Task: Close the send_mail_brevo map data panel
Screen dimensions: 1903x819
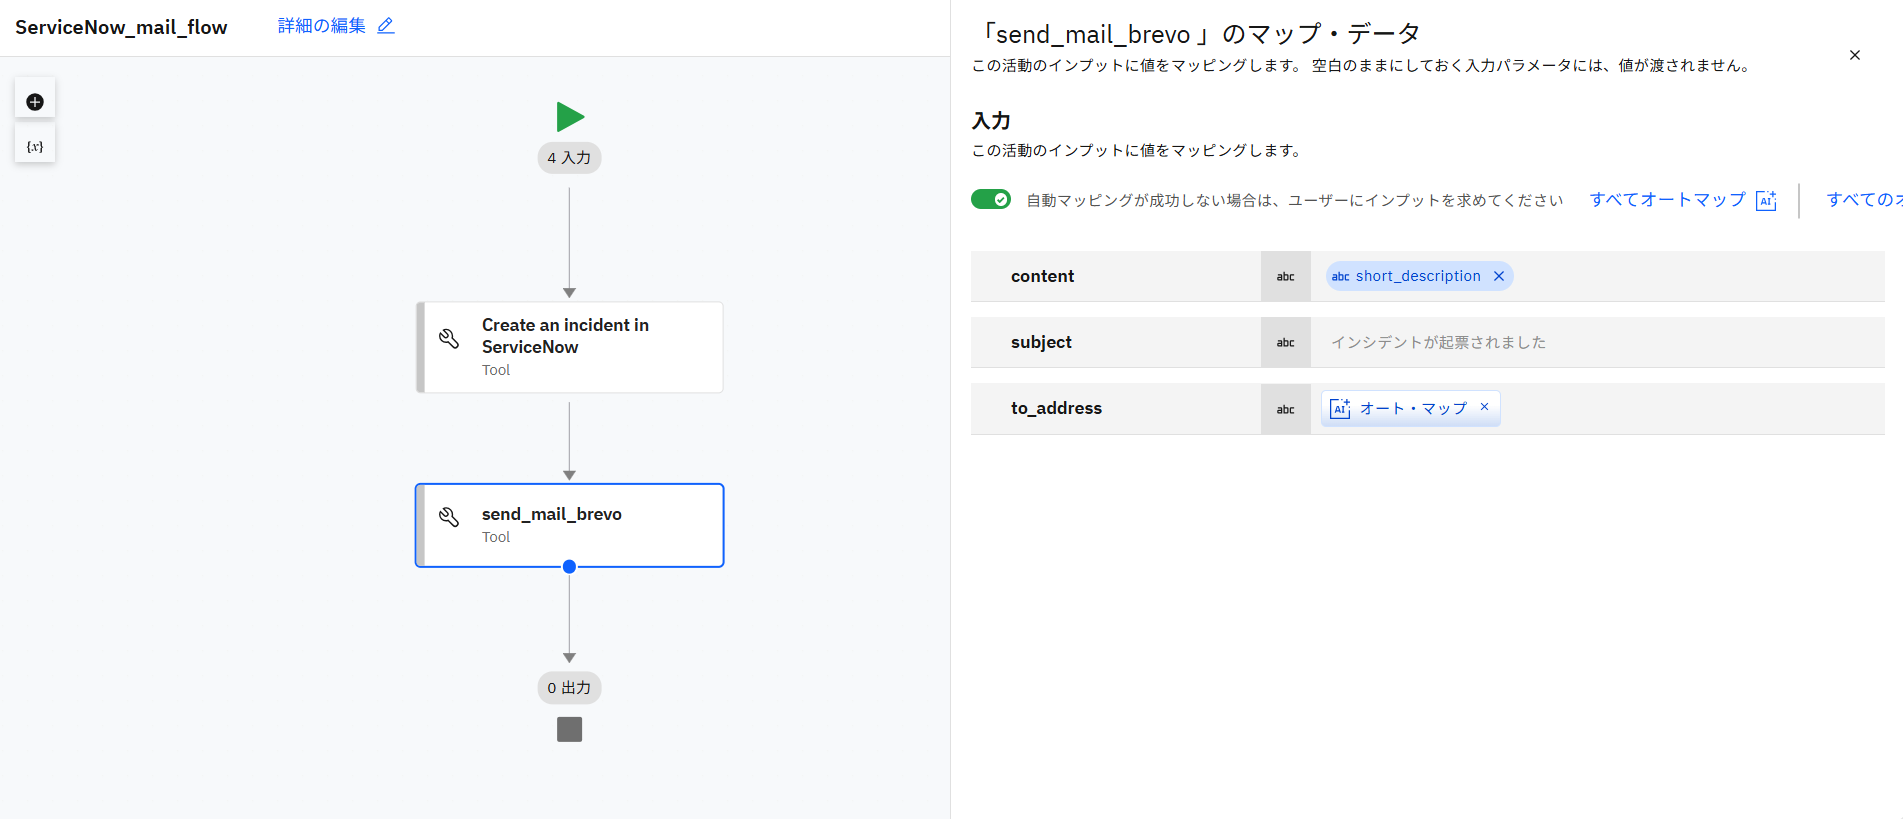Action: 1855,55
